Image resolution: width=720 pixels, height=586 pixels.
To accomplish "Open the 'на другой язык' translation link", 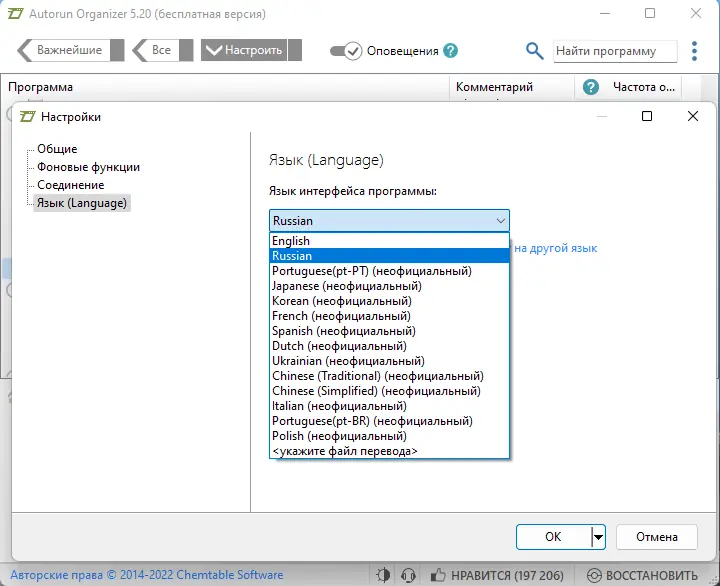I will (x=555, y=248).
